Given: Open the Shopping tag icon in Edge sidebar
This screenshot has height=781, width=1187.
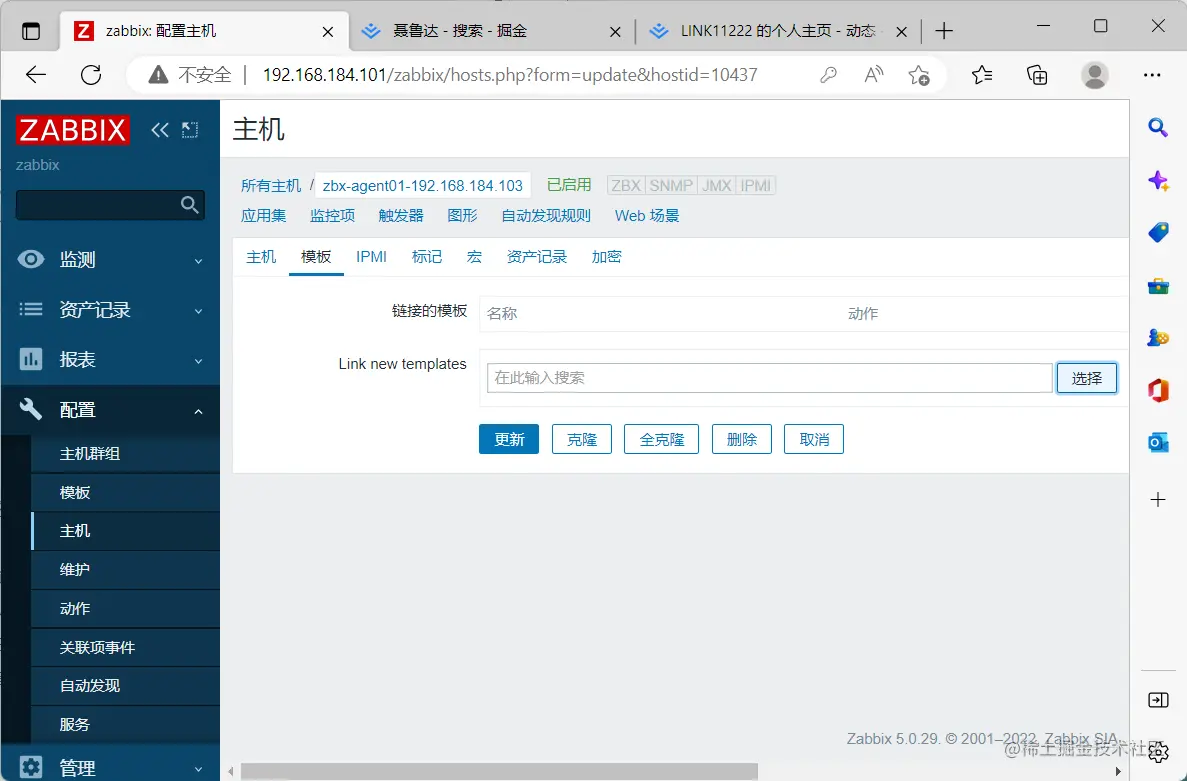Looking at the screenshot, I should pyautogui.click(x=1157, y=232).
